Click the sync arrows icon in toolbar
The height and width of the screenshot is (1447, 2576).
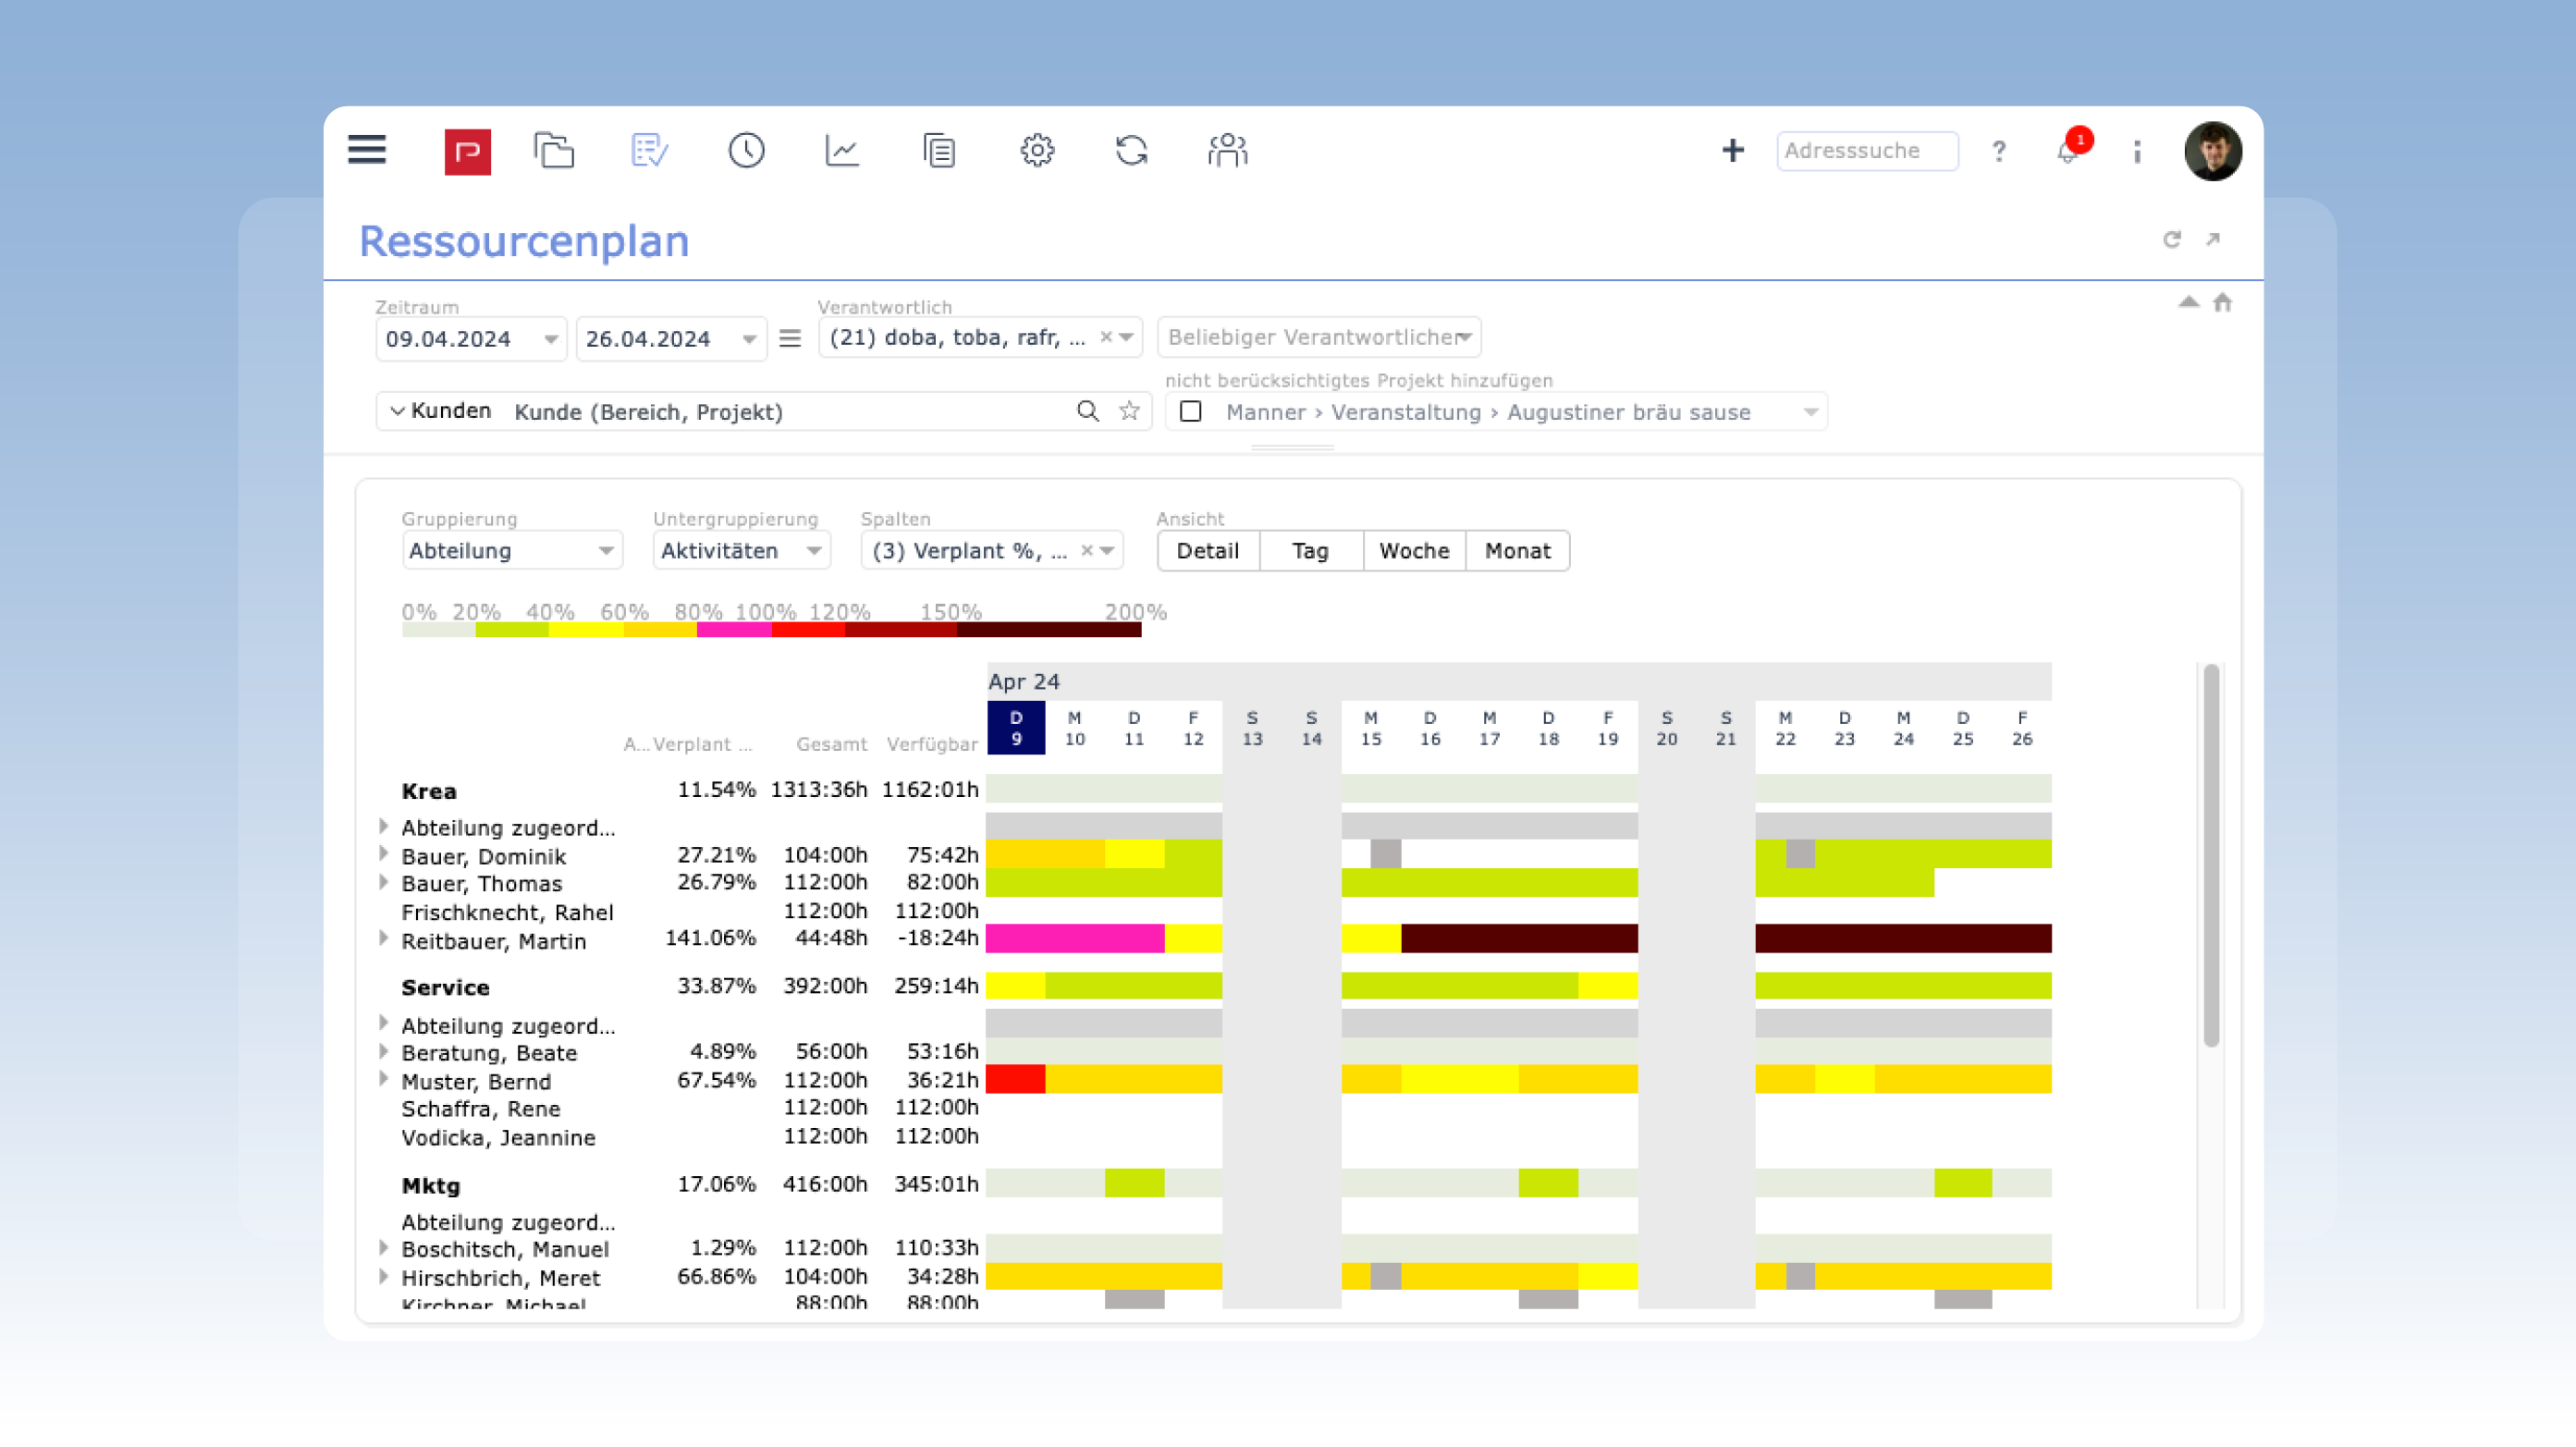[x=1132, y=151]
